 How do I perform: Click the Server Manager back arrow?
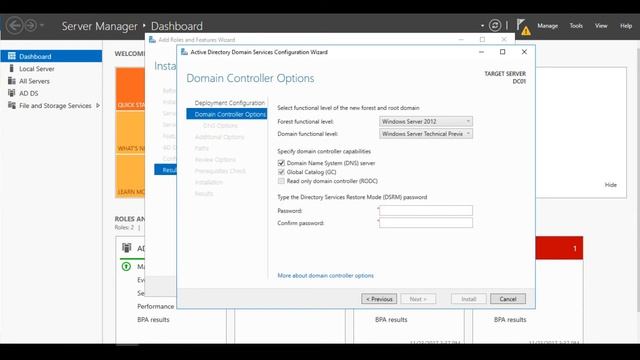click(15, 26)
